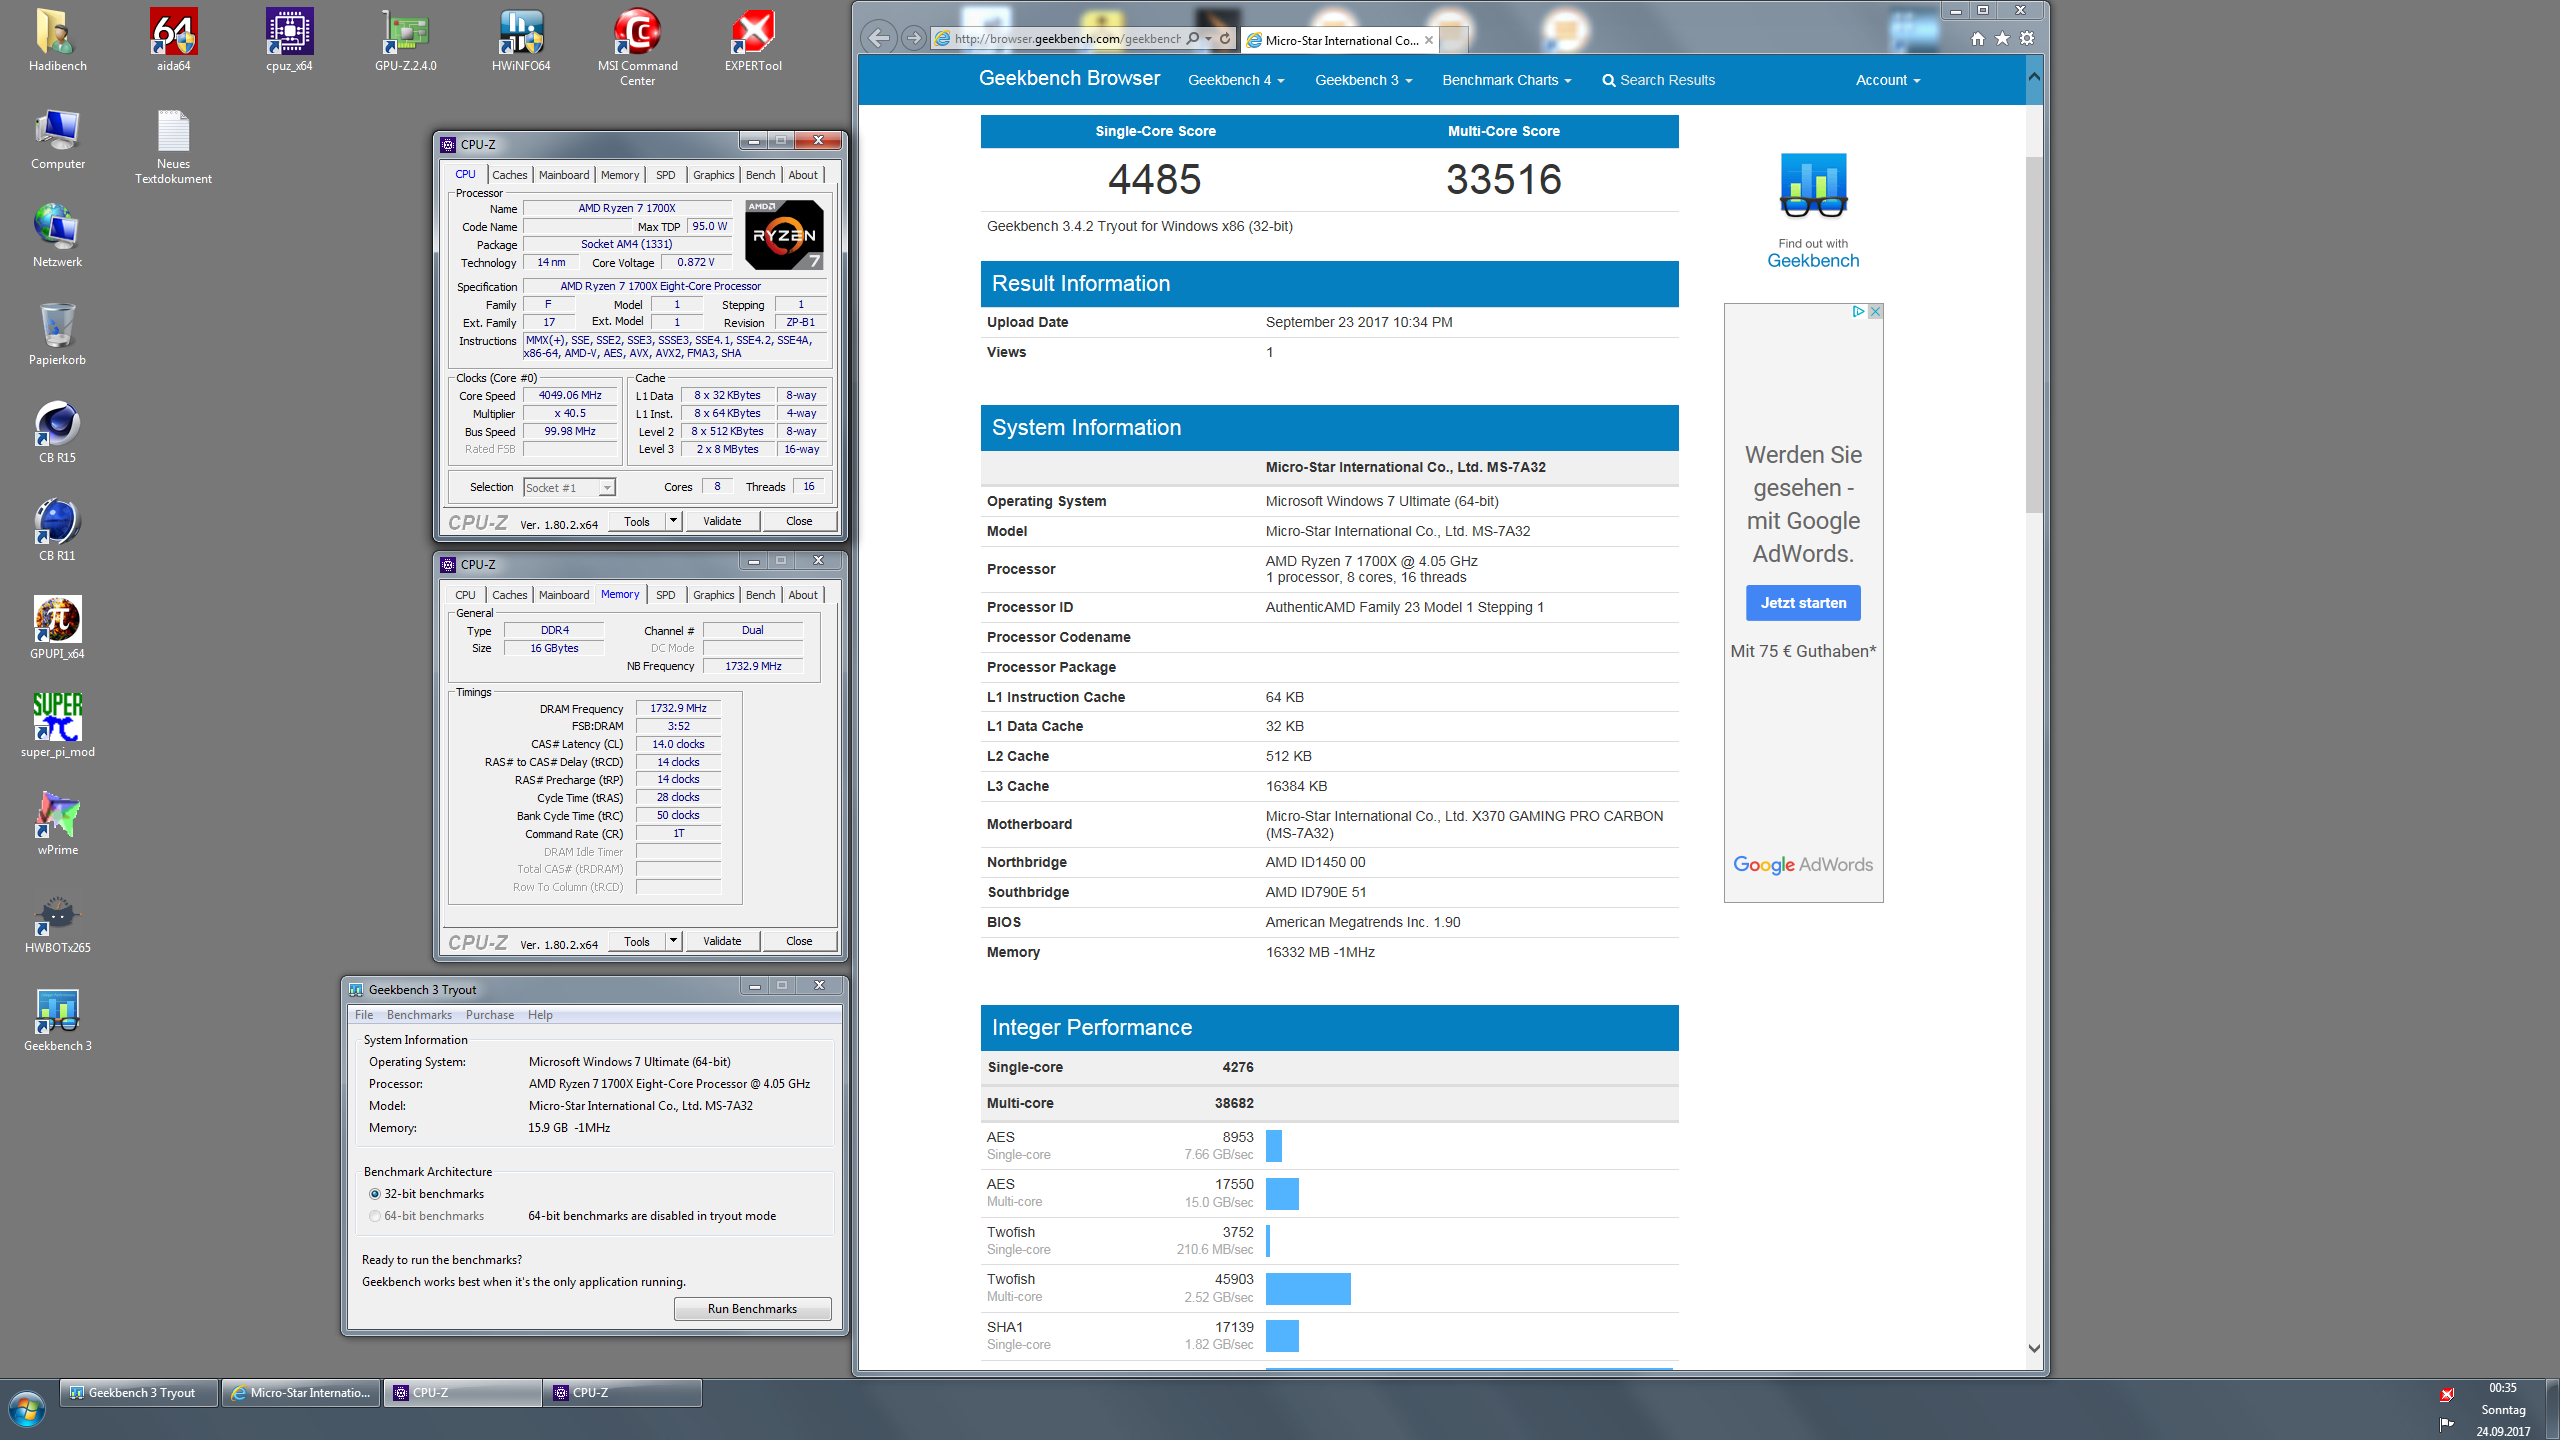Image resolution: width=2560 pixels, height=1440 pixels.
Task: Click the browser forward arrow button
Action: pos(913,38)
